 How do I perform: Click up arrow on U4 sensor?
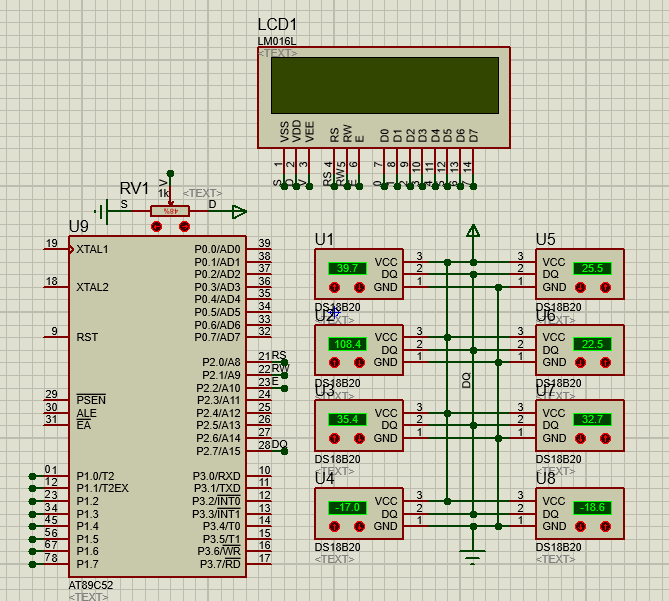pyautogui.click(x=334, y=527)
